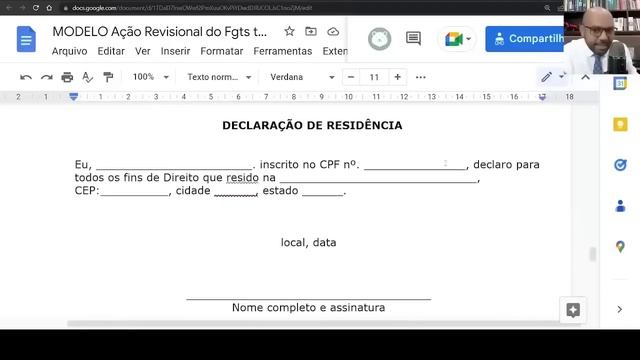Click the Explore button at bottom right
Image resolution: width=640 pixels, height=360 pixels.
[x=573, y=310]
